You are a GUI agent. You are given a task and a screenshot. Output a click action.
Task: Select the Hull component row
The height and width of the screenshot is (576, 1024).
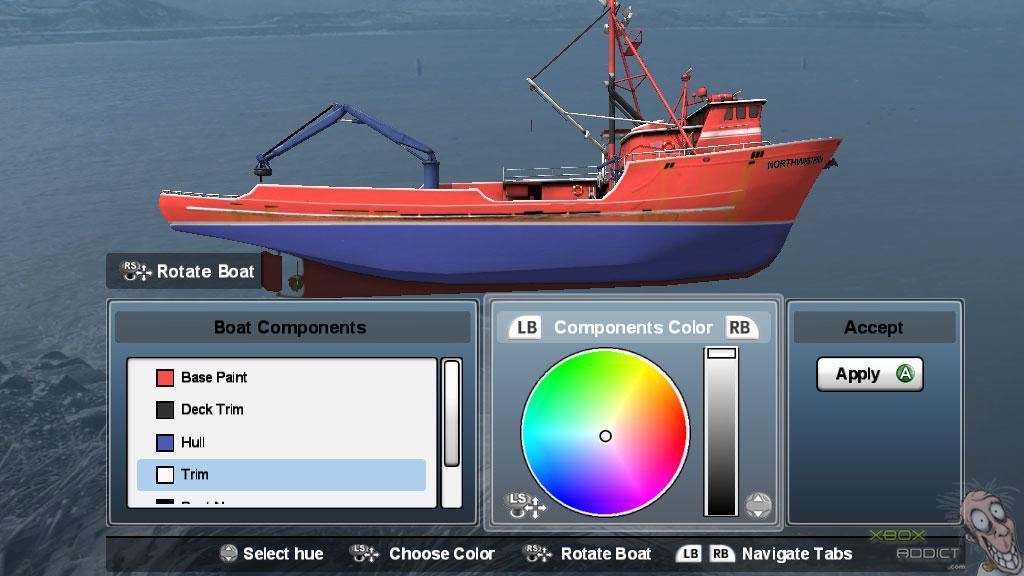point(281,442)
